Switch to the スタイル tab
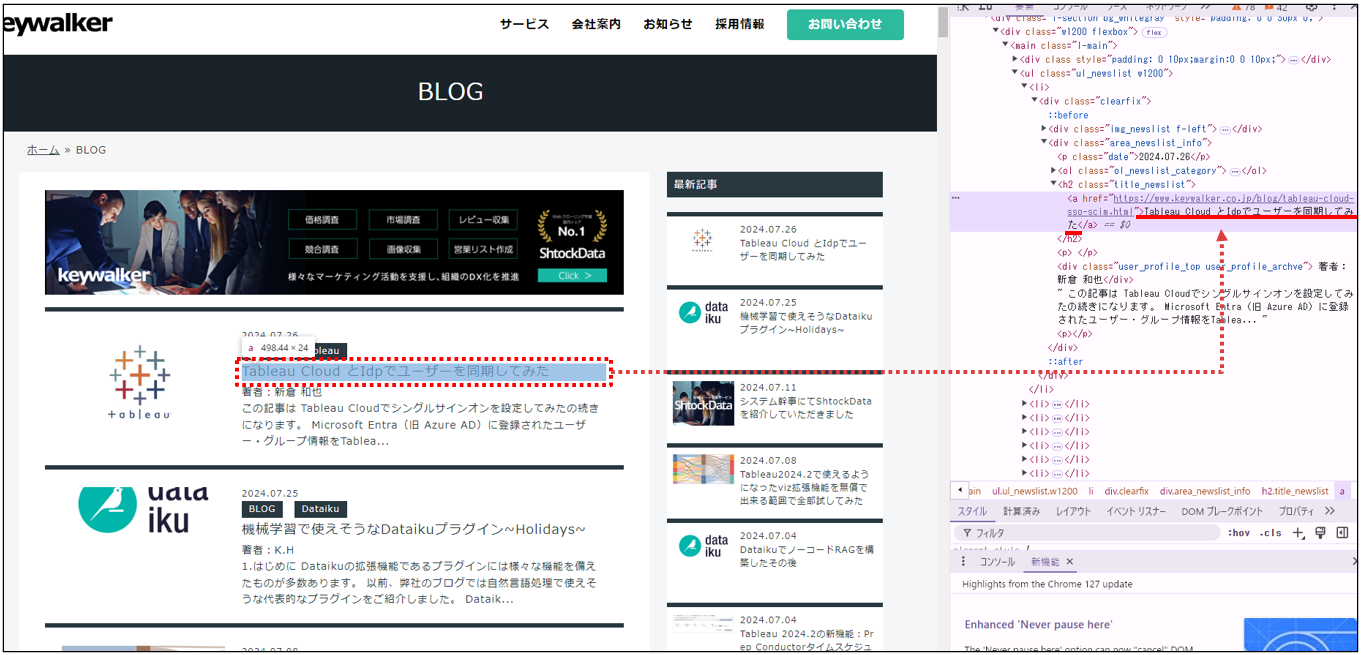This screenshot has height=655, width=1362. tap(972, 511)
